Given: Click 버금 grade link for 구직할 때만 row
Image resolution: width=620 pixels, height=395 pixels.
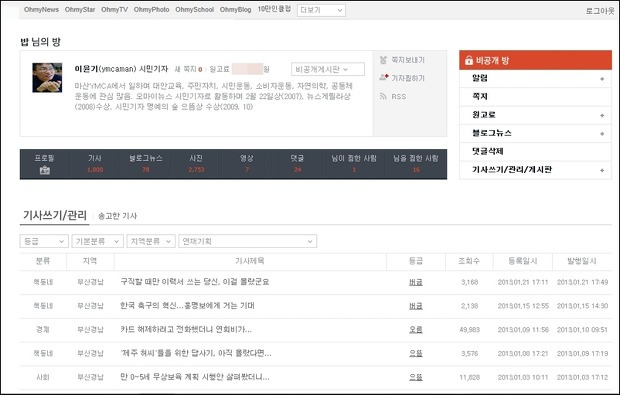Looking at the screenshot, I should pyautogui.click(x=416, y=282).
